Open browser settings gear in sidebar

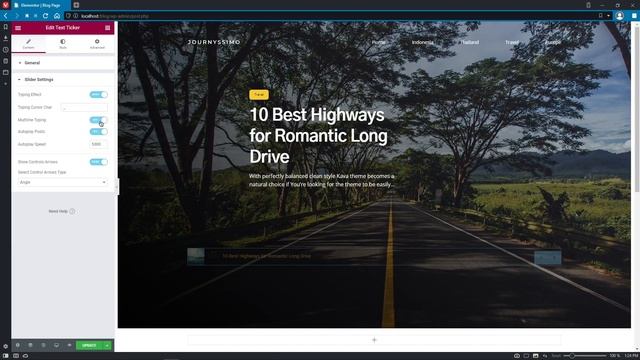tap(5, 346)
